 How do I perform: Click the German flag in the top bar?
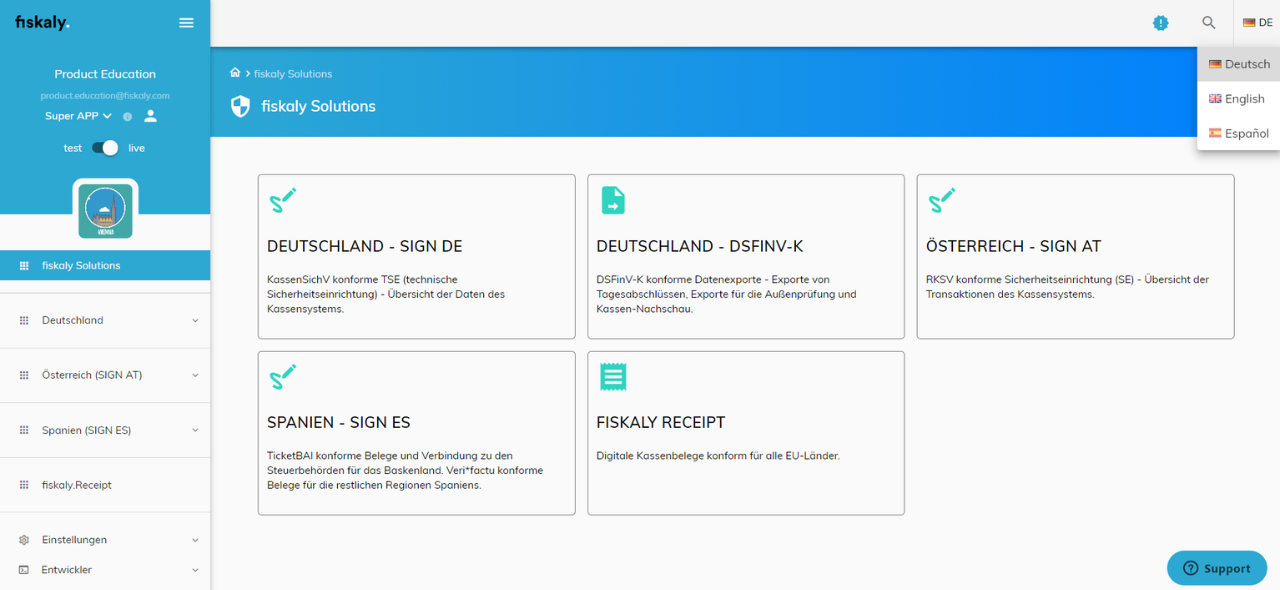(x=1249, y=22)
